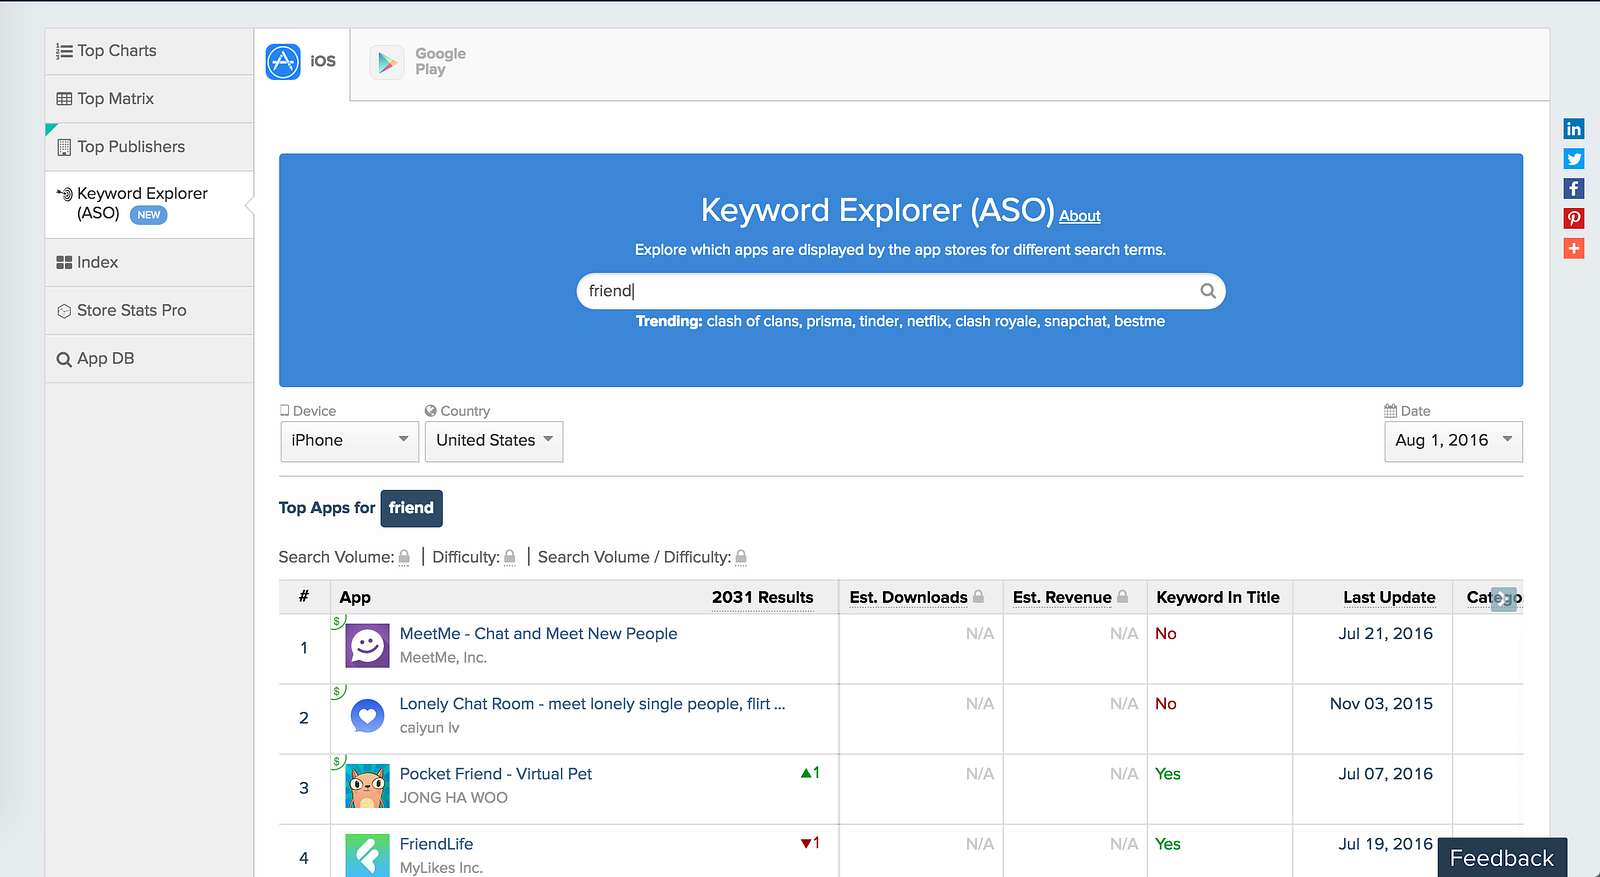The height and width of the screenshot is (877, 1600).
Task: Click the Index tiles icon
Action: point(64,262)
